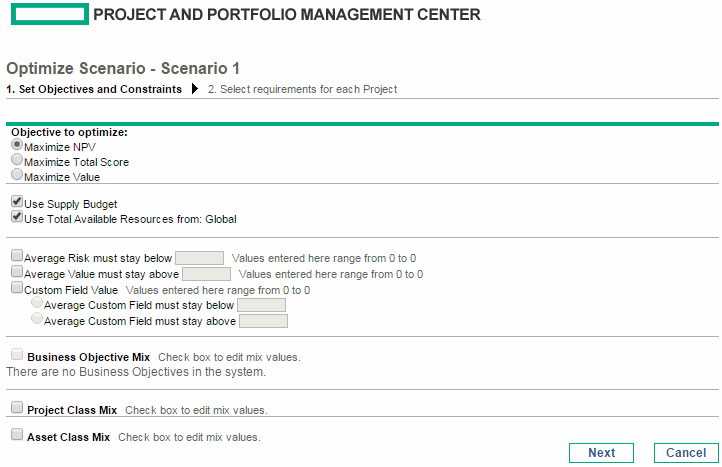Select Maximize NPV radio button
This screenshot has height=467, width=722.
point(17,145)
